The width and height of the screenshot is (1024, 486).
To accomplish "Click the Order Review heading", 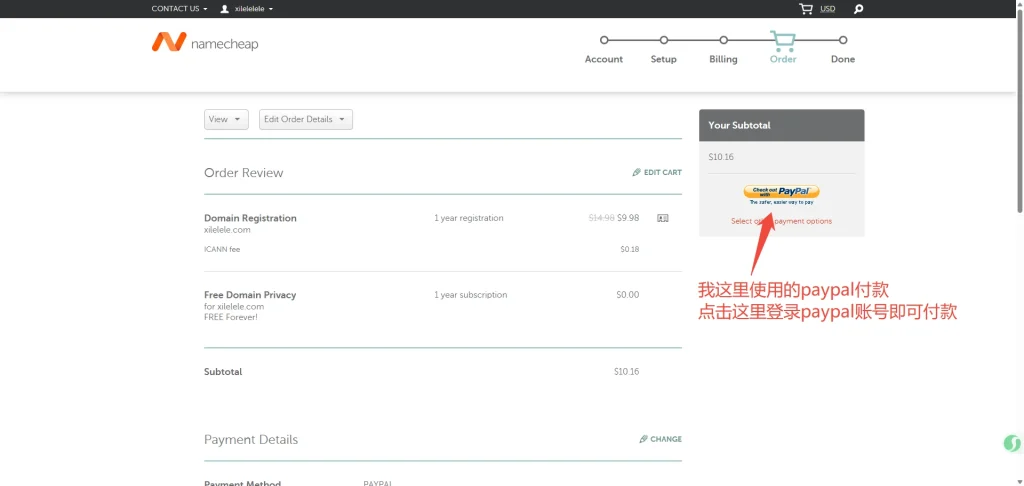I will pyautogui.click(x=244, y=173).
